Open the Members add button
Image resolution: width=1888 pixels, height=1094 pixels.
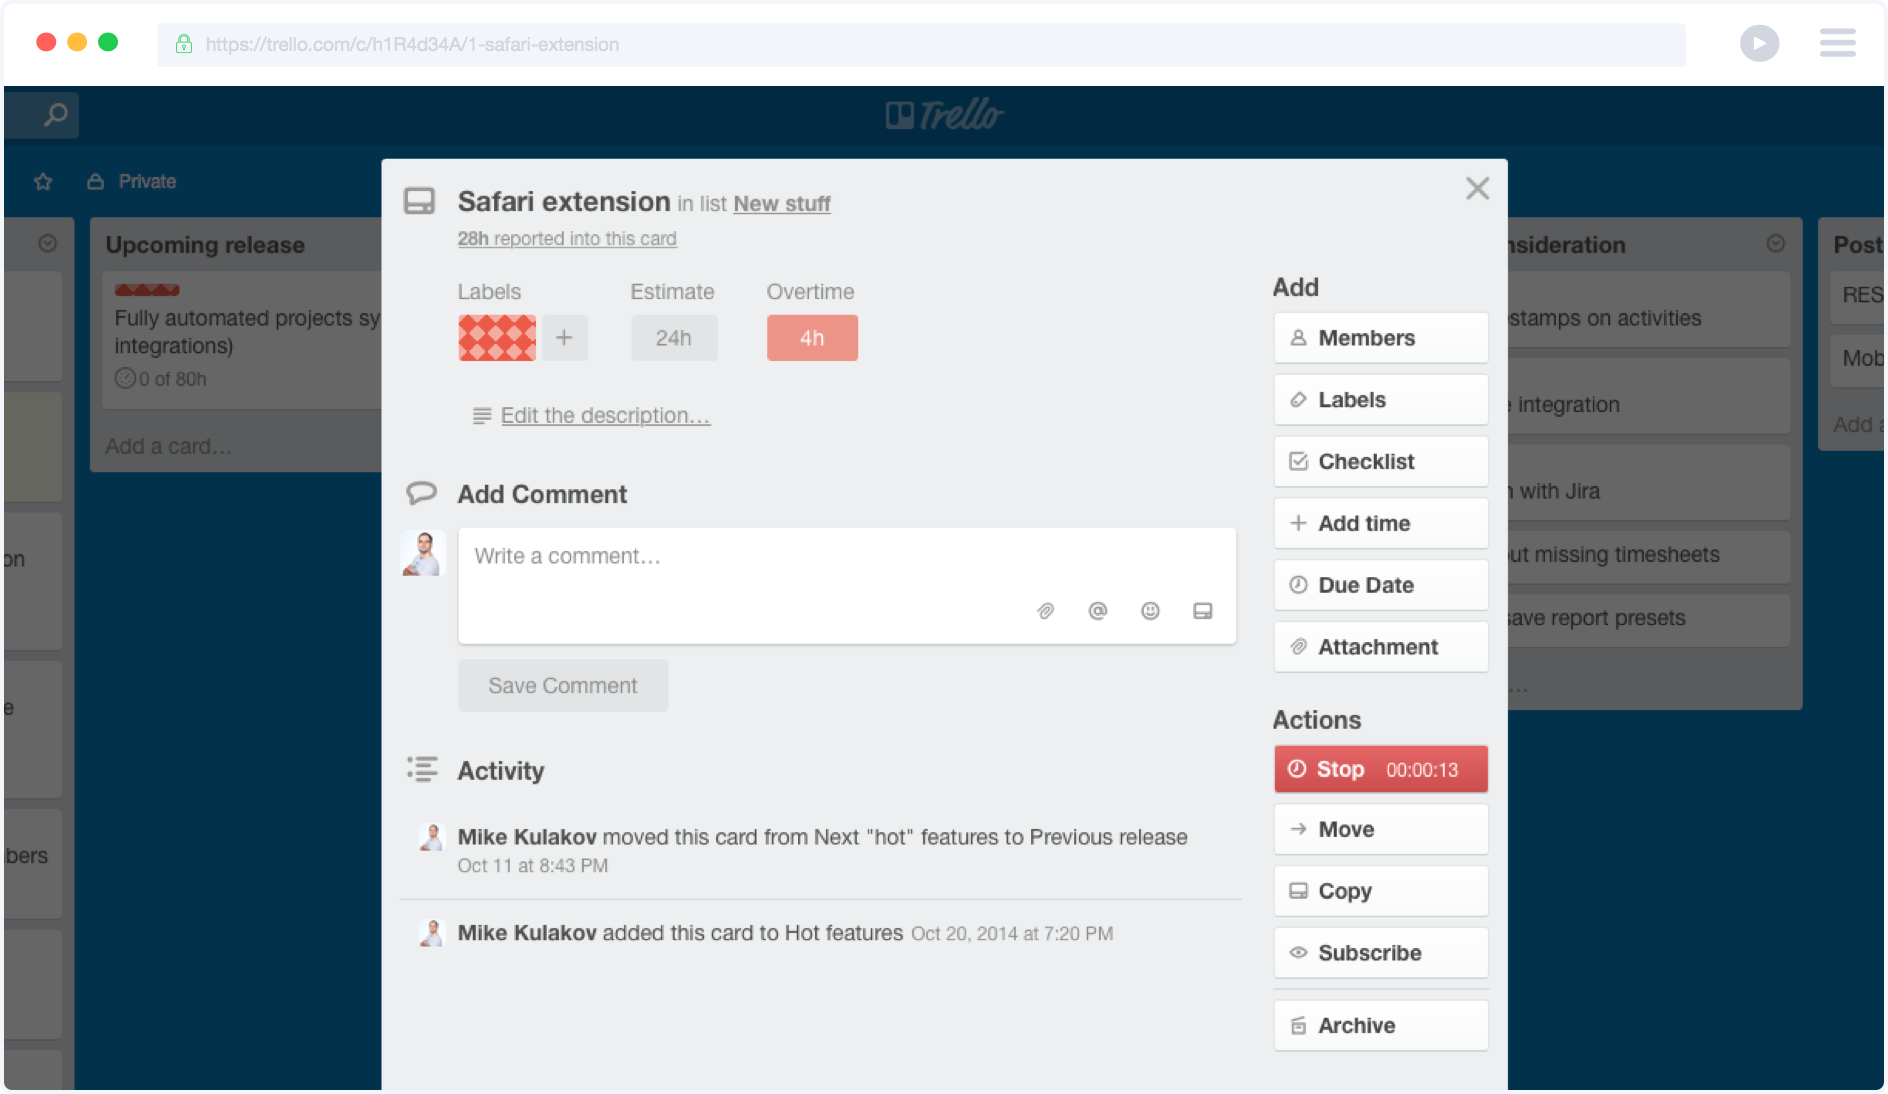1381,338
